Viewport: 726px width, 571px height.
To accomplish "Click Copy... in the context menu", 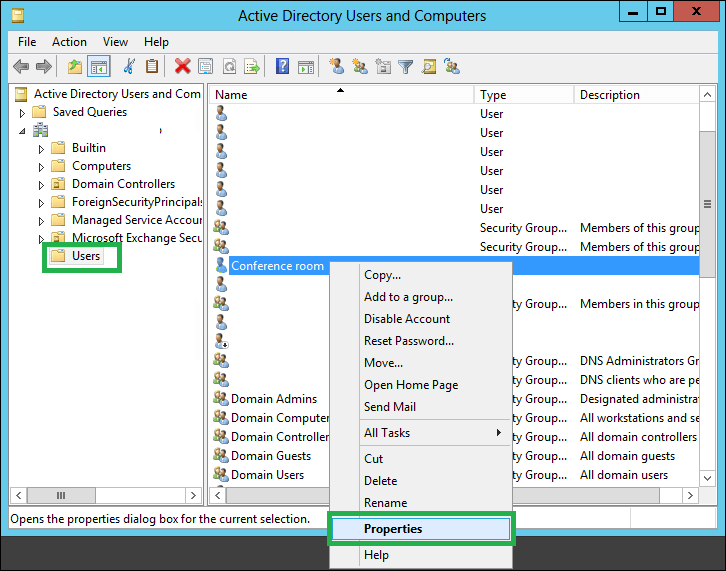I will [x=420, y=275].
